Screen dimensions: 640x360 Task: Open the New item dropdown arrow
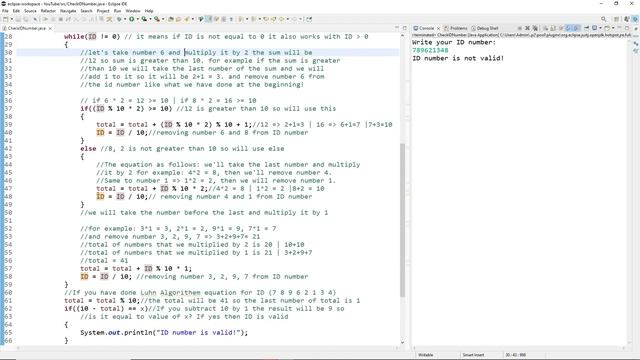click(12, 19)
